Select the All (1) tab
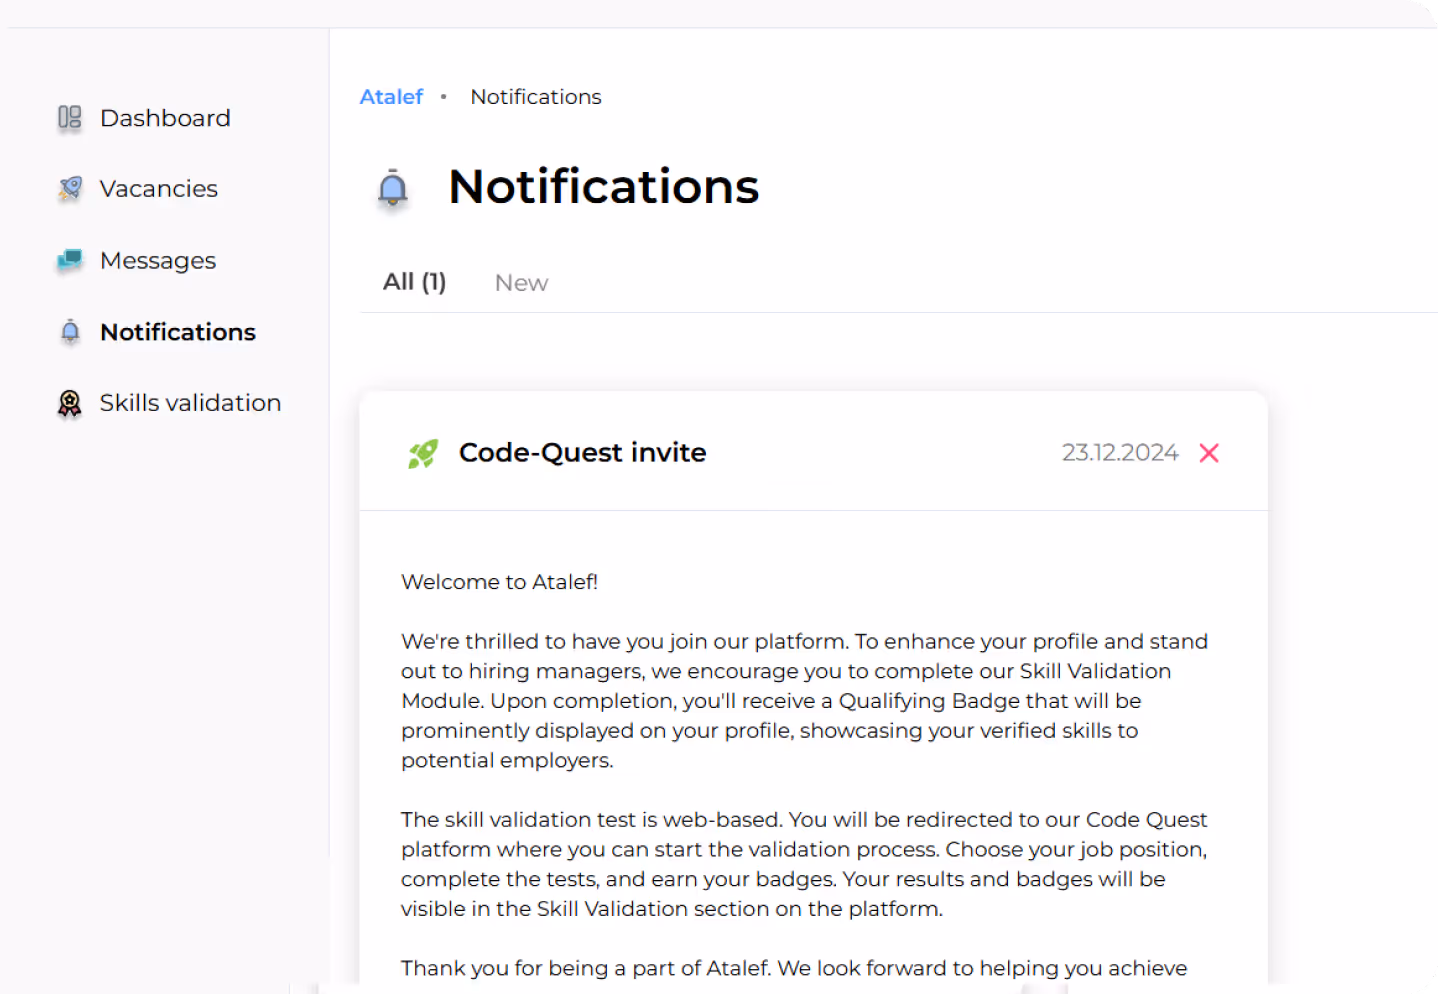 [414, 282]
